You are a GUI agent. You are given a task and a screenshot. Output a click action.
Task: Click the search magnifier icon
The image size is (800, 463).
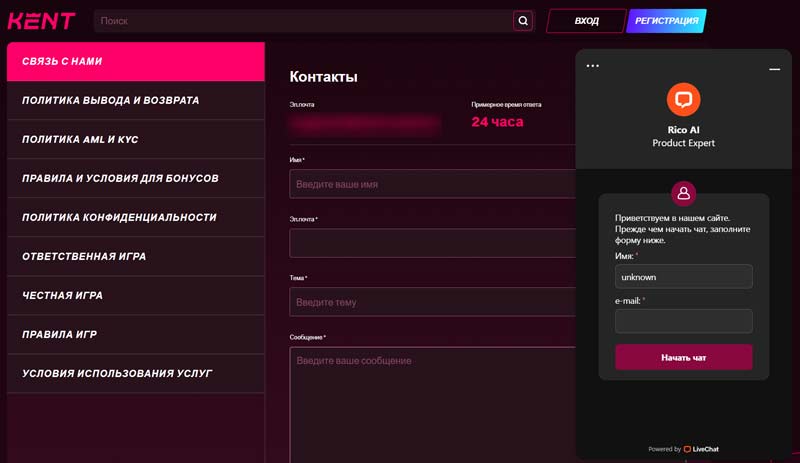[523, 21]
